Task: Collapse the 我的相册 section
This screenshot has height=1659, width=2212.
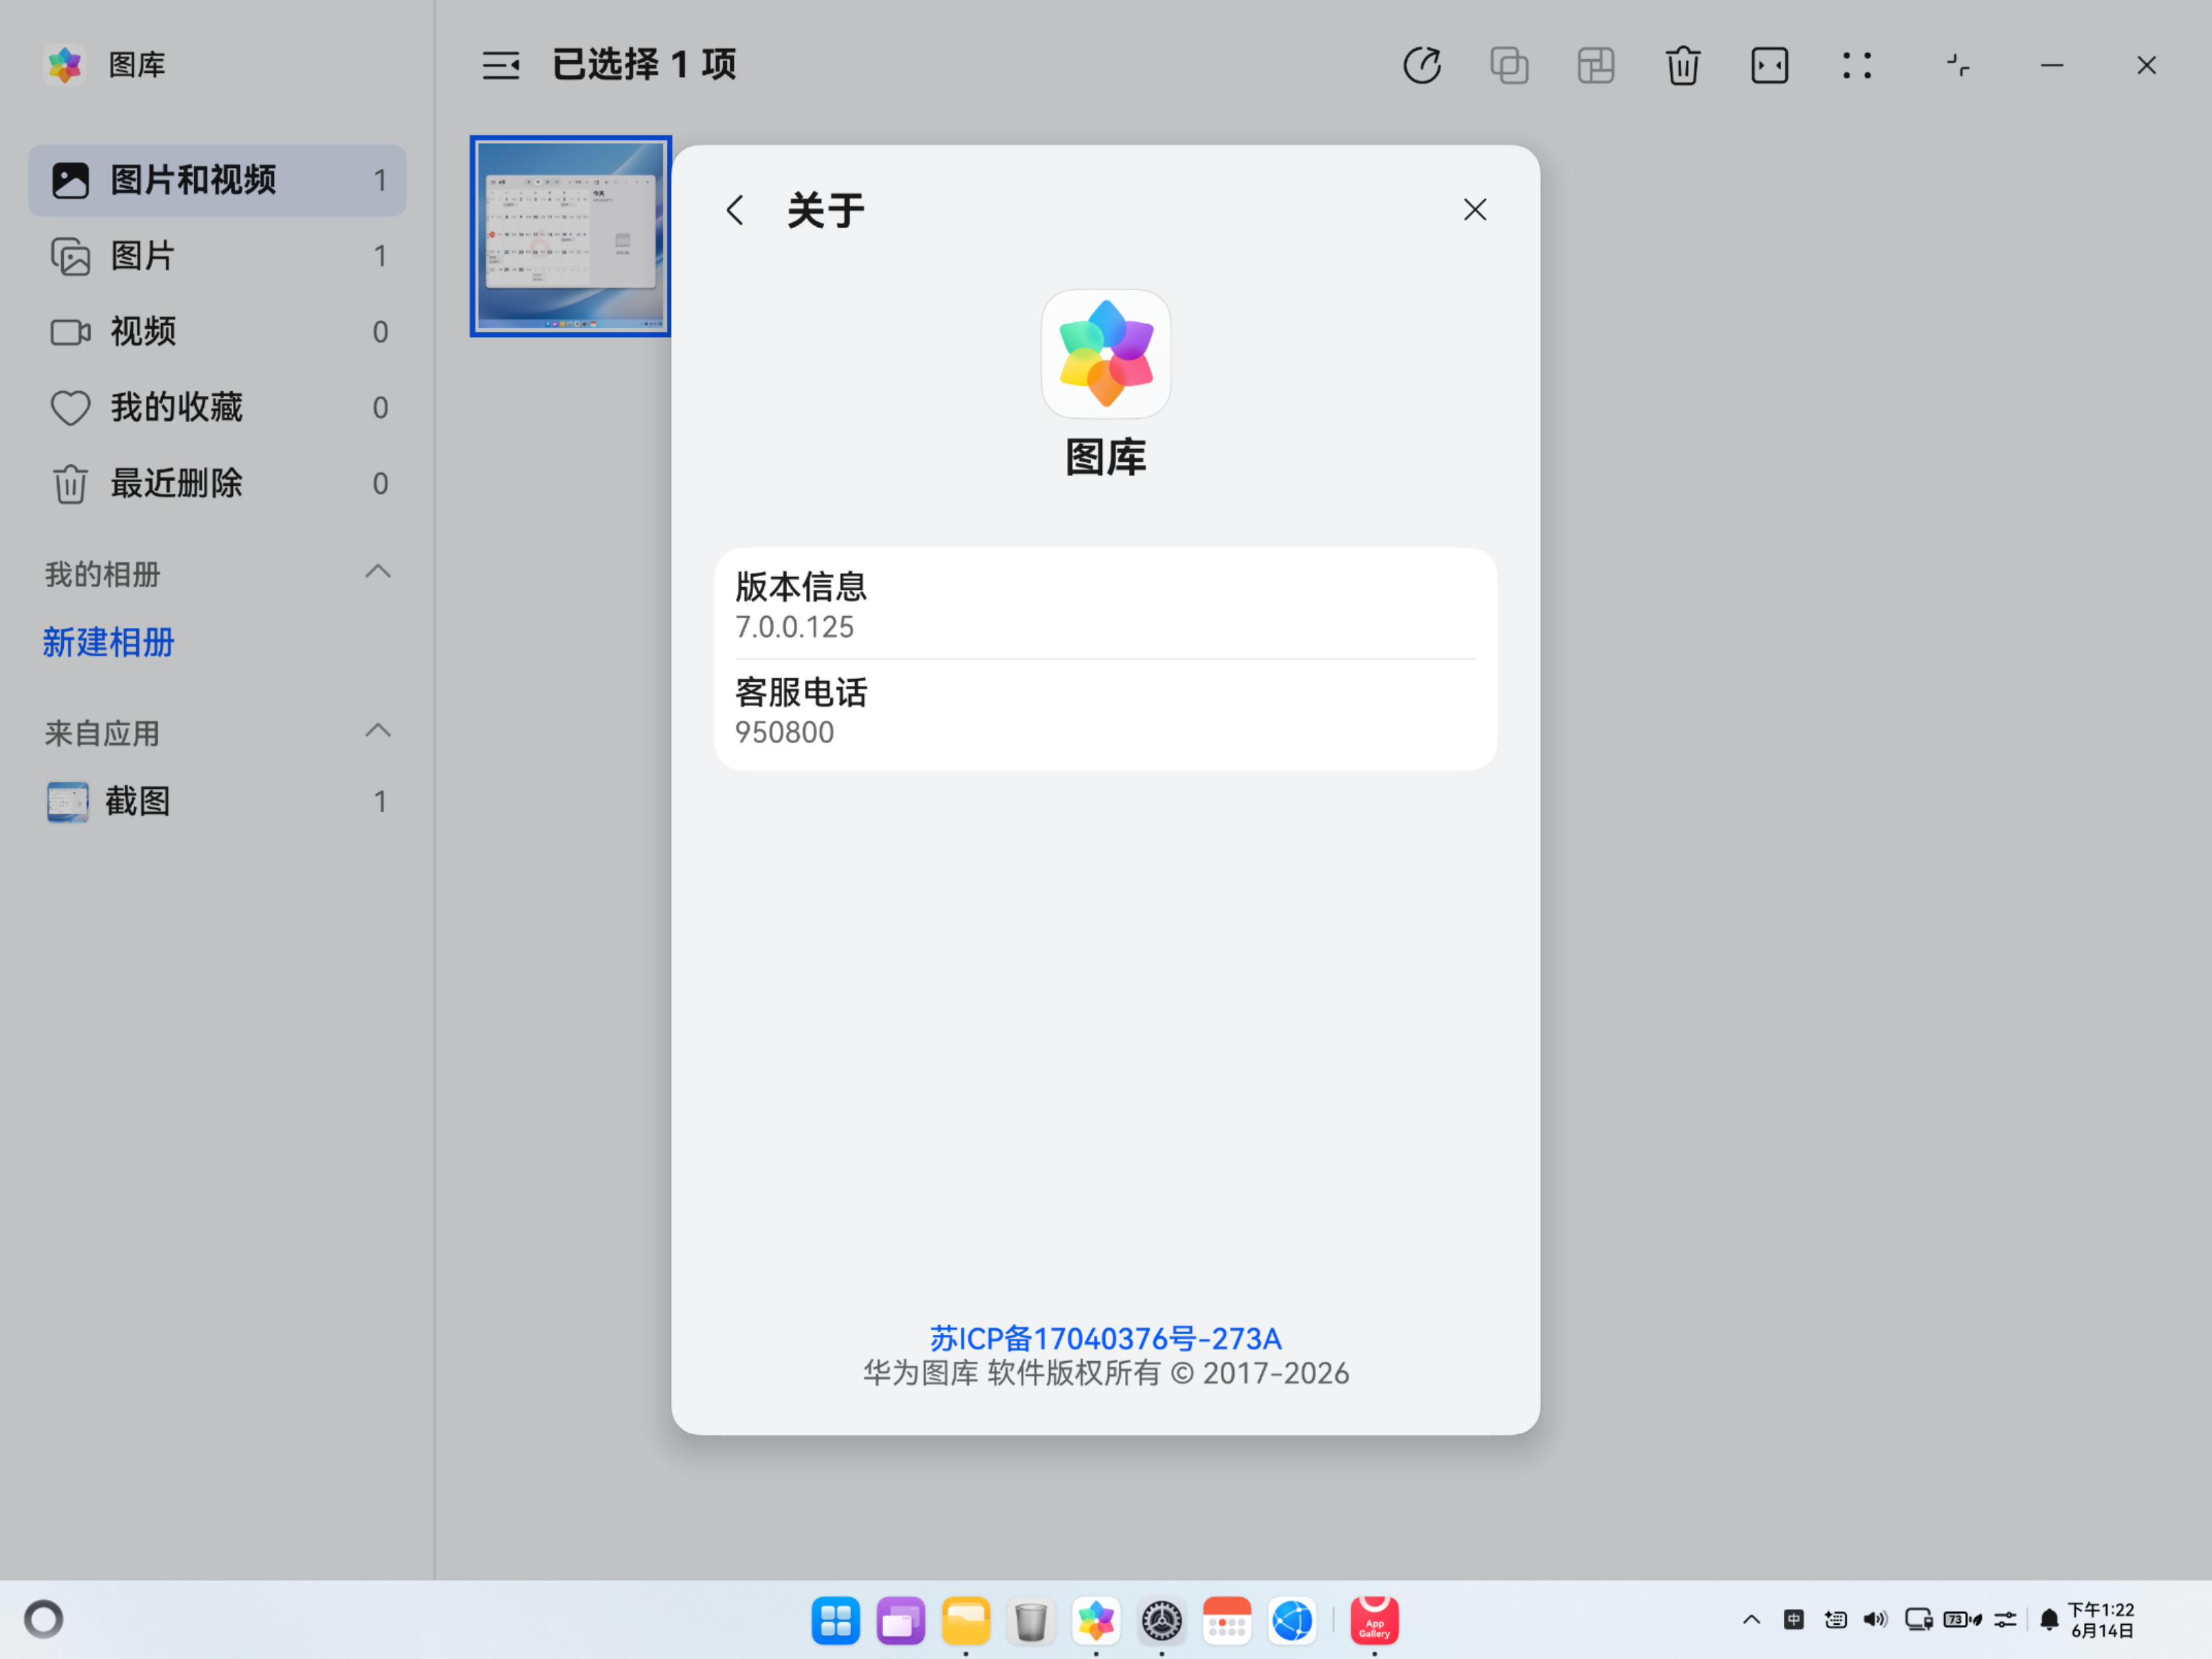Action: (x=378, y=572)
